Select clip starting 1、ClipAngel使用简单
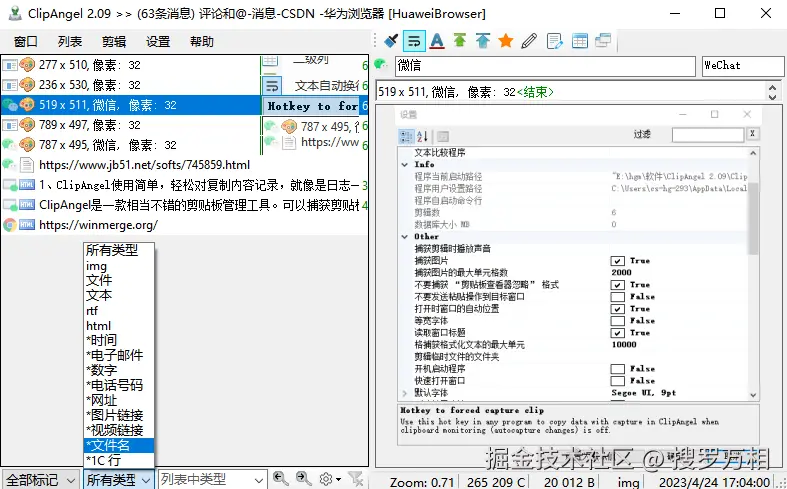 click(184, 185)
